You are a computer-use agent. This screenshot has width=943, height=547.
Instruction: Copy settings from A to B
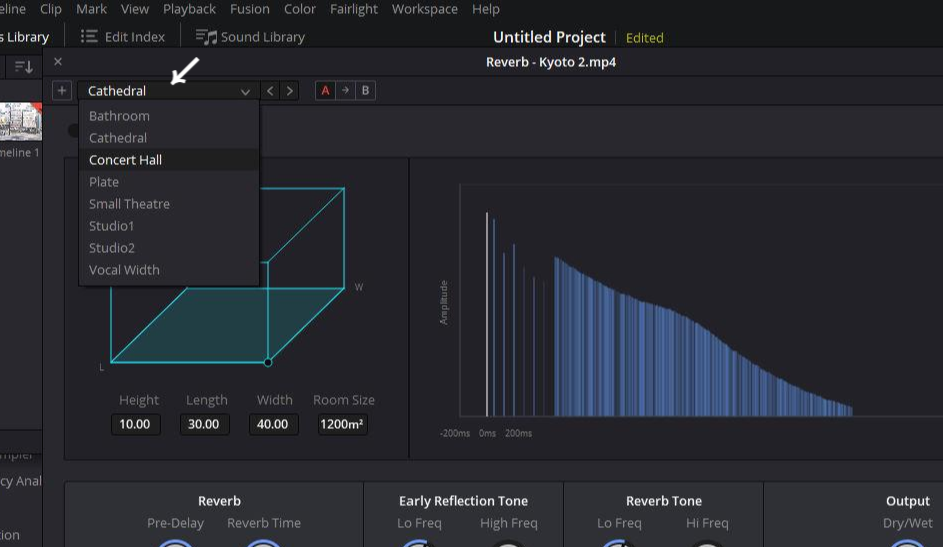(345, 91)
